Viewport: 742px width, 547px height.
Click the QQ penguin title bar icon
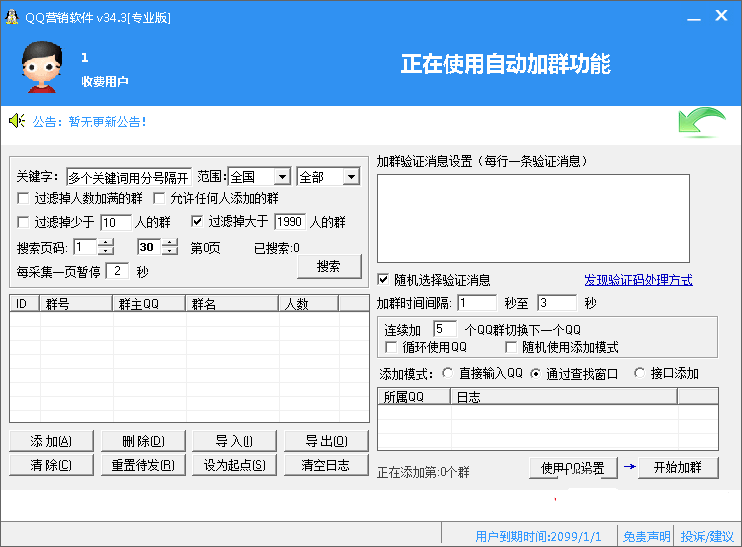pyautogui.click(x=12, y=17)
